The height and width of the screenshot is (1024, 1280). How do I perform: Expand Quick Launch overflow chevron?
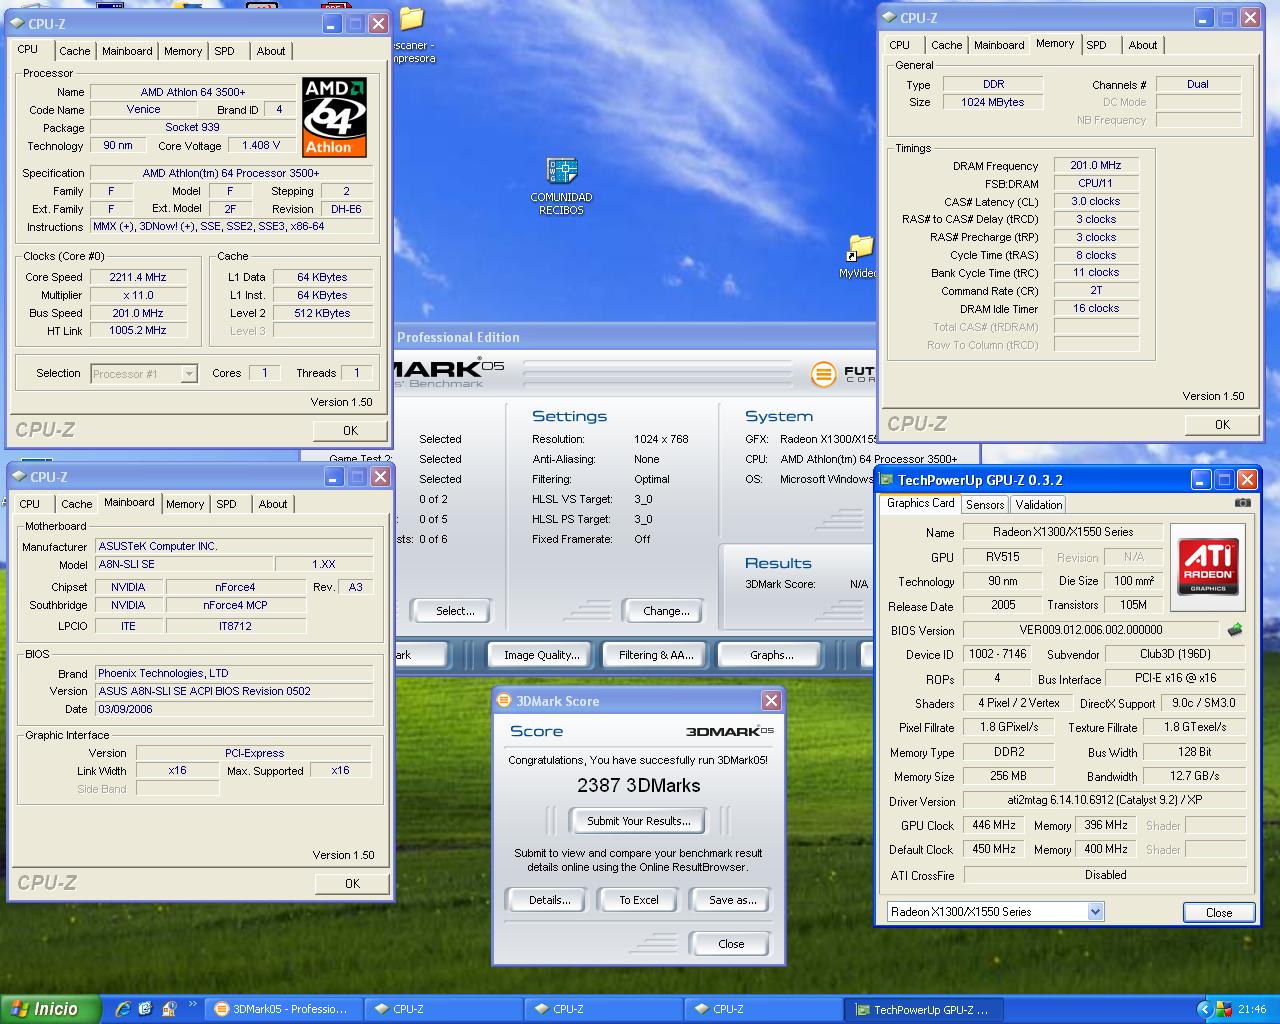pyautogui.click(x=192, y=1006)
